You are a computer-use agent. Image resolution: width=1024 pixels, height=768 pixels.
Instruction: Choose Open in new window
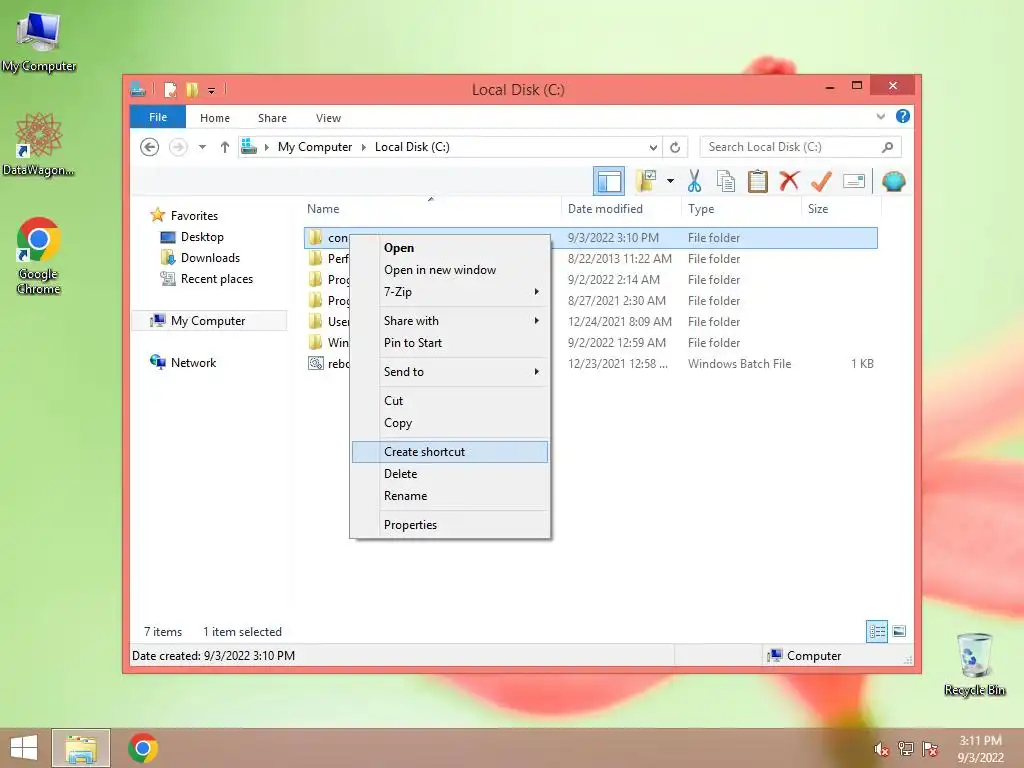tap(450, 270)
